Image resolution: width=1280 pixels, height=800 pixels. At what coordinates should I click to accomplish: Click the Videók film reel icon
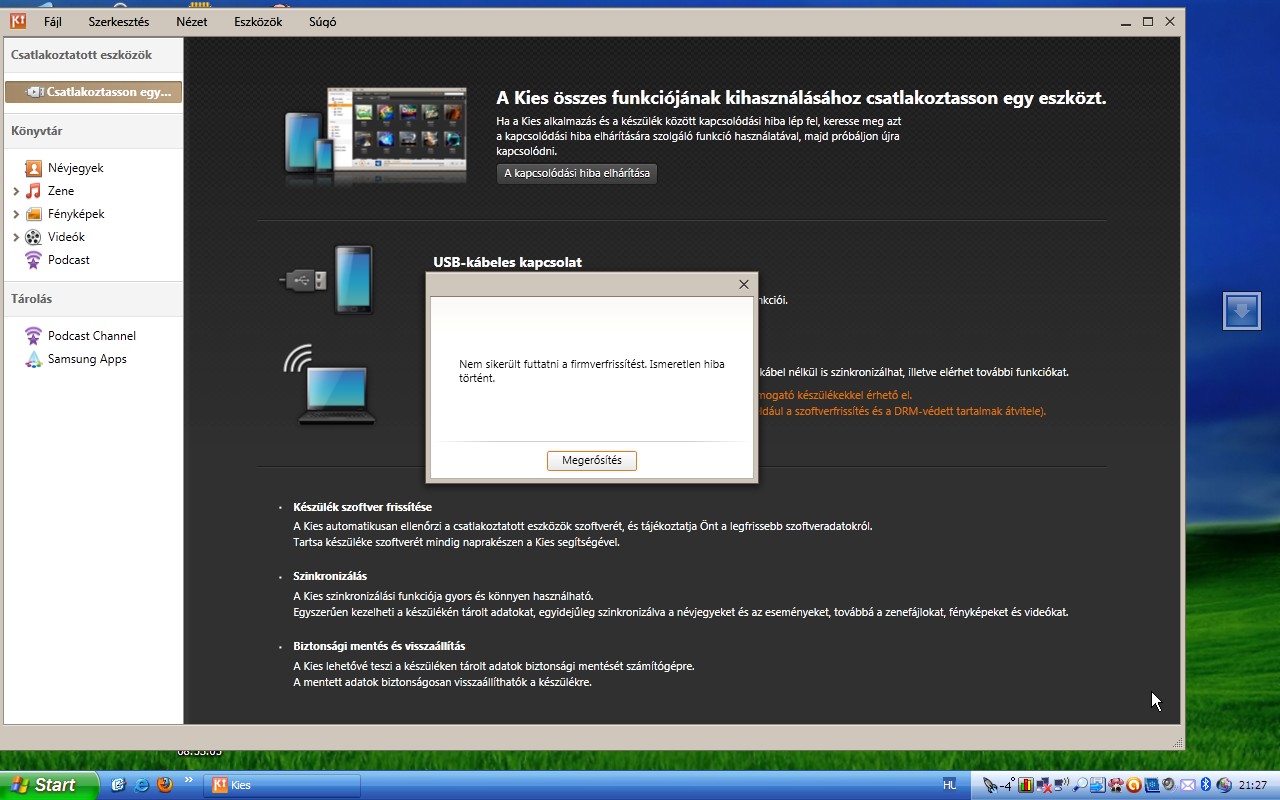point(34,237)
